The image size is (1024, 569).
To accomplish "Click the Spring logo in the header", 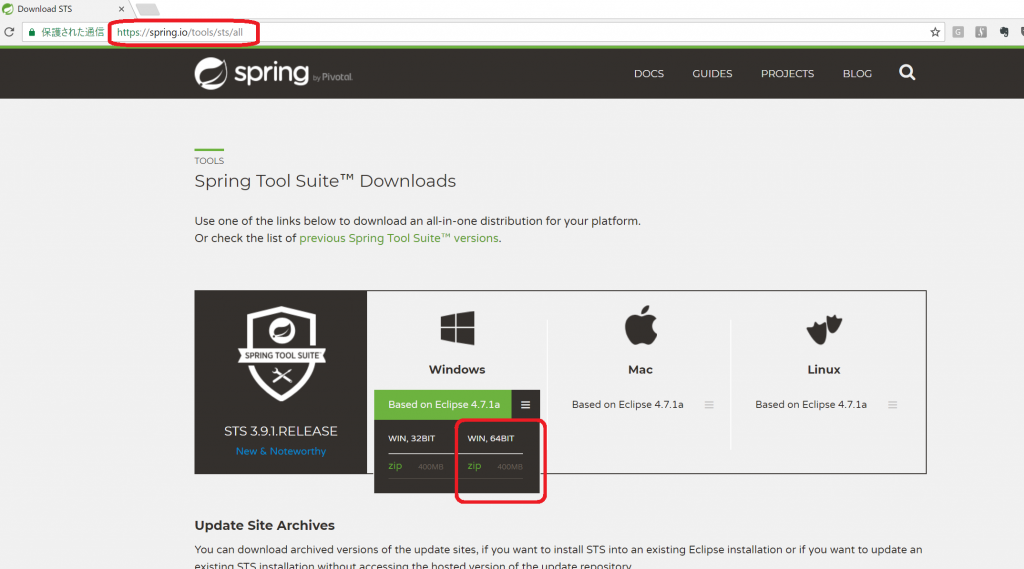I will coord(272,73).
